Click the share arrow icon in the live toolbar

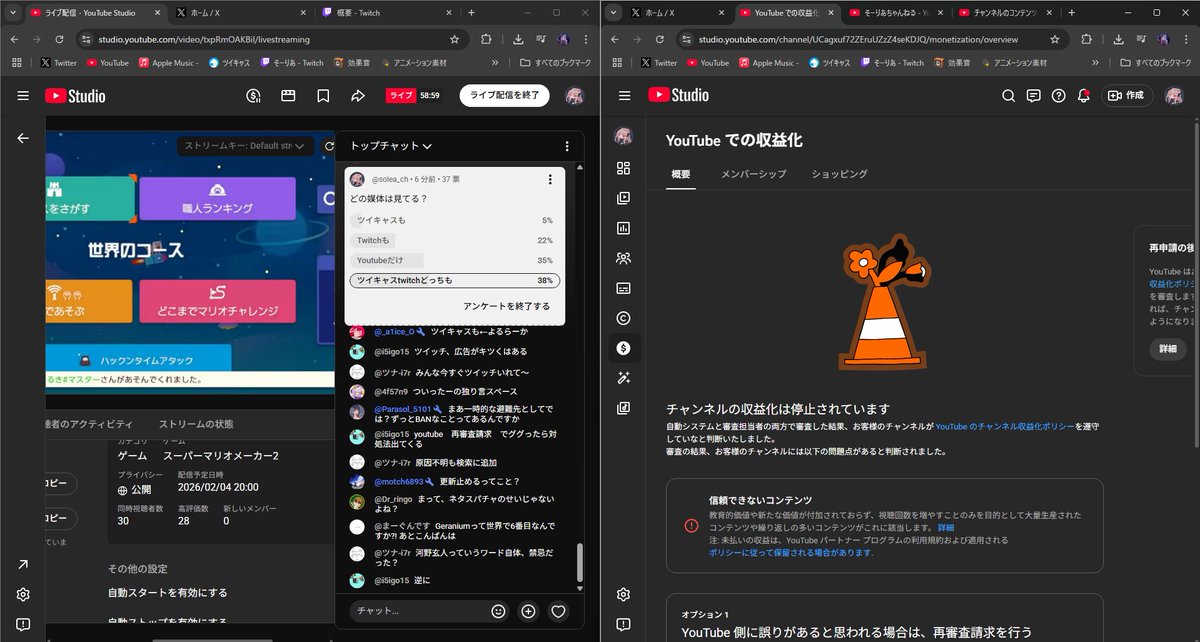358,95
